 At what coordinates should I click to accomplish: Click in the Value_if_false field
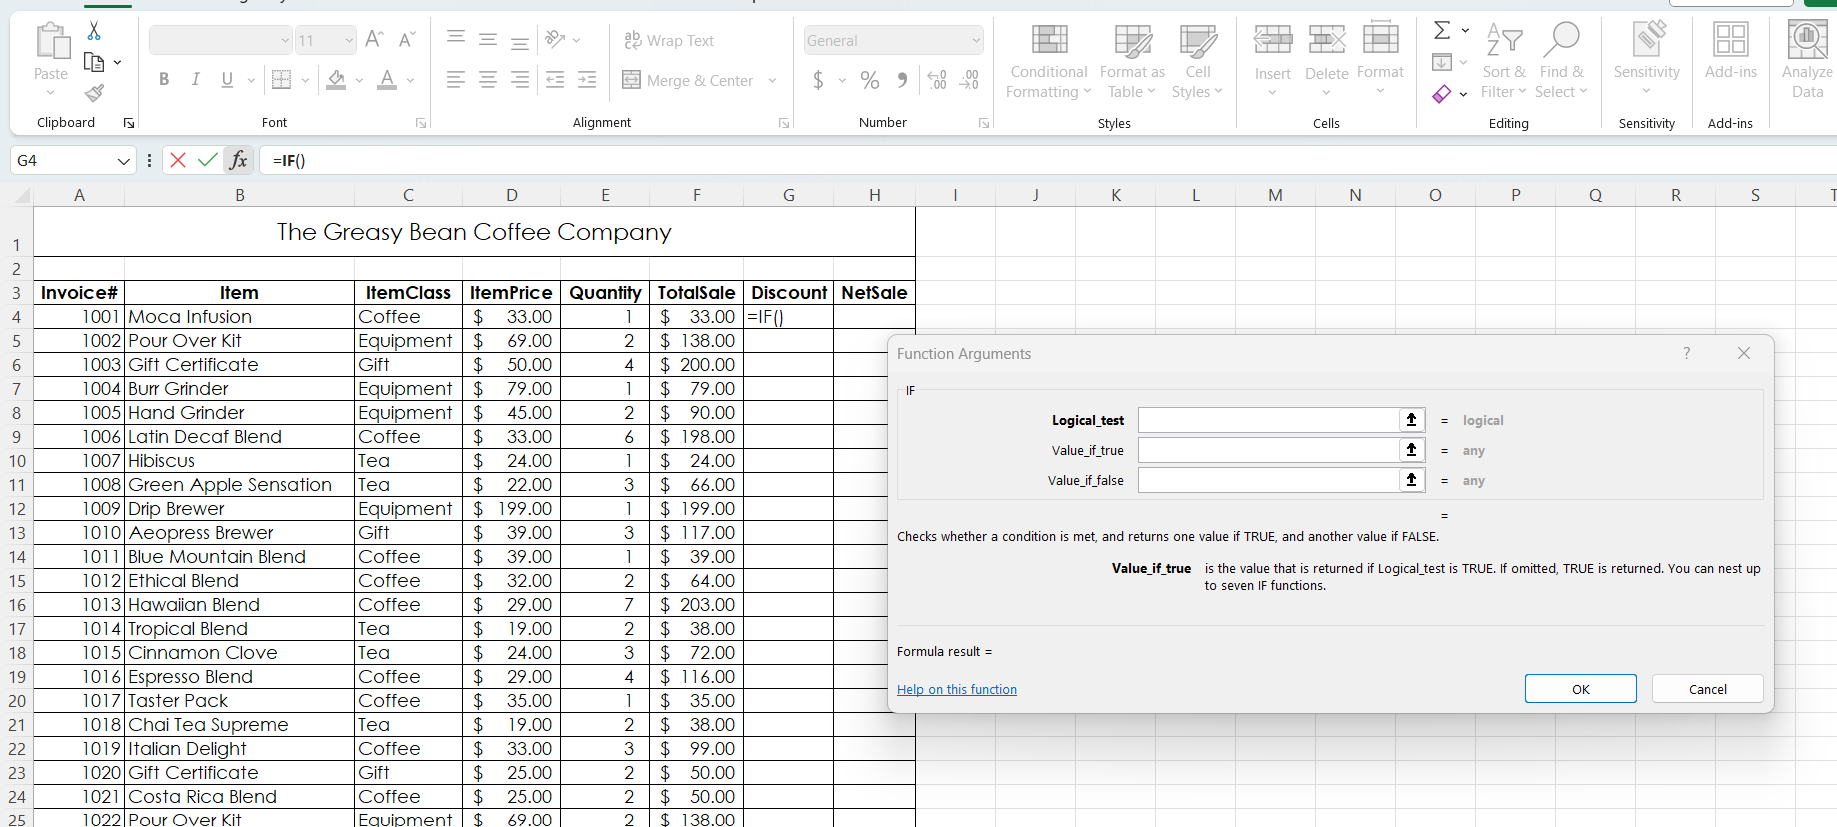pyautogui.click(x=1268, y=480)
